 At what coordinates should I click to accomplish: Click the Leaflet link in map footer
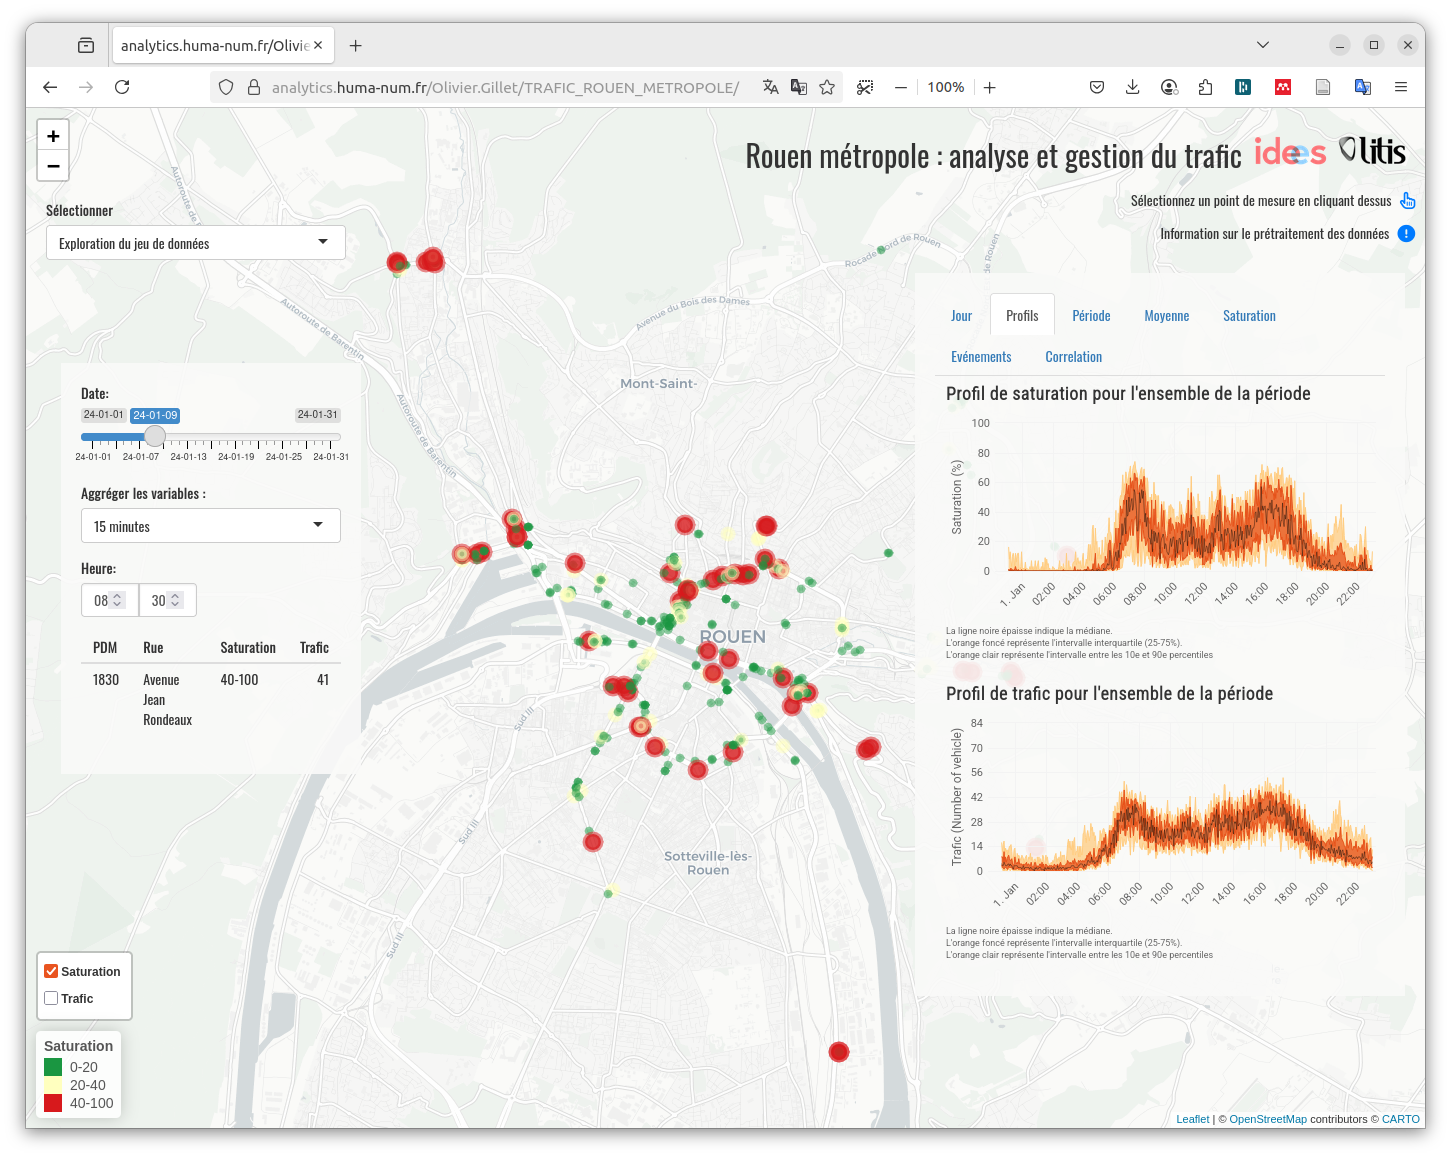[1192, 1119]
